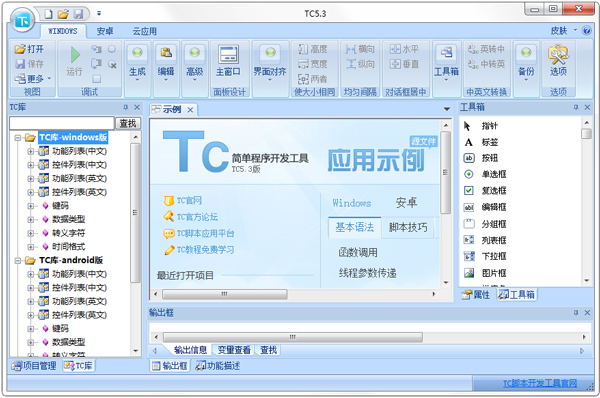The width and height of the screenshot is (600, 398).
Task: Click the 编辑 ribbon icon
Action: click(x=166, y=52)
